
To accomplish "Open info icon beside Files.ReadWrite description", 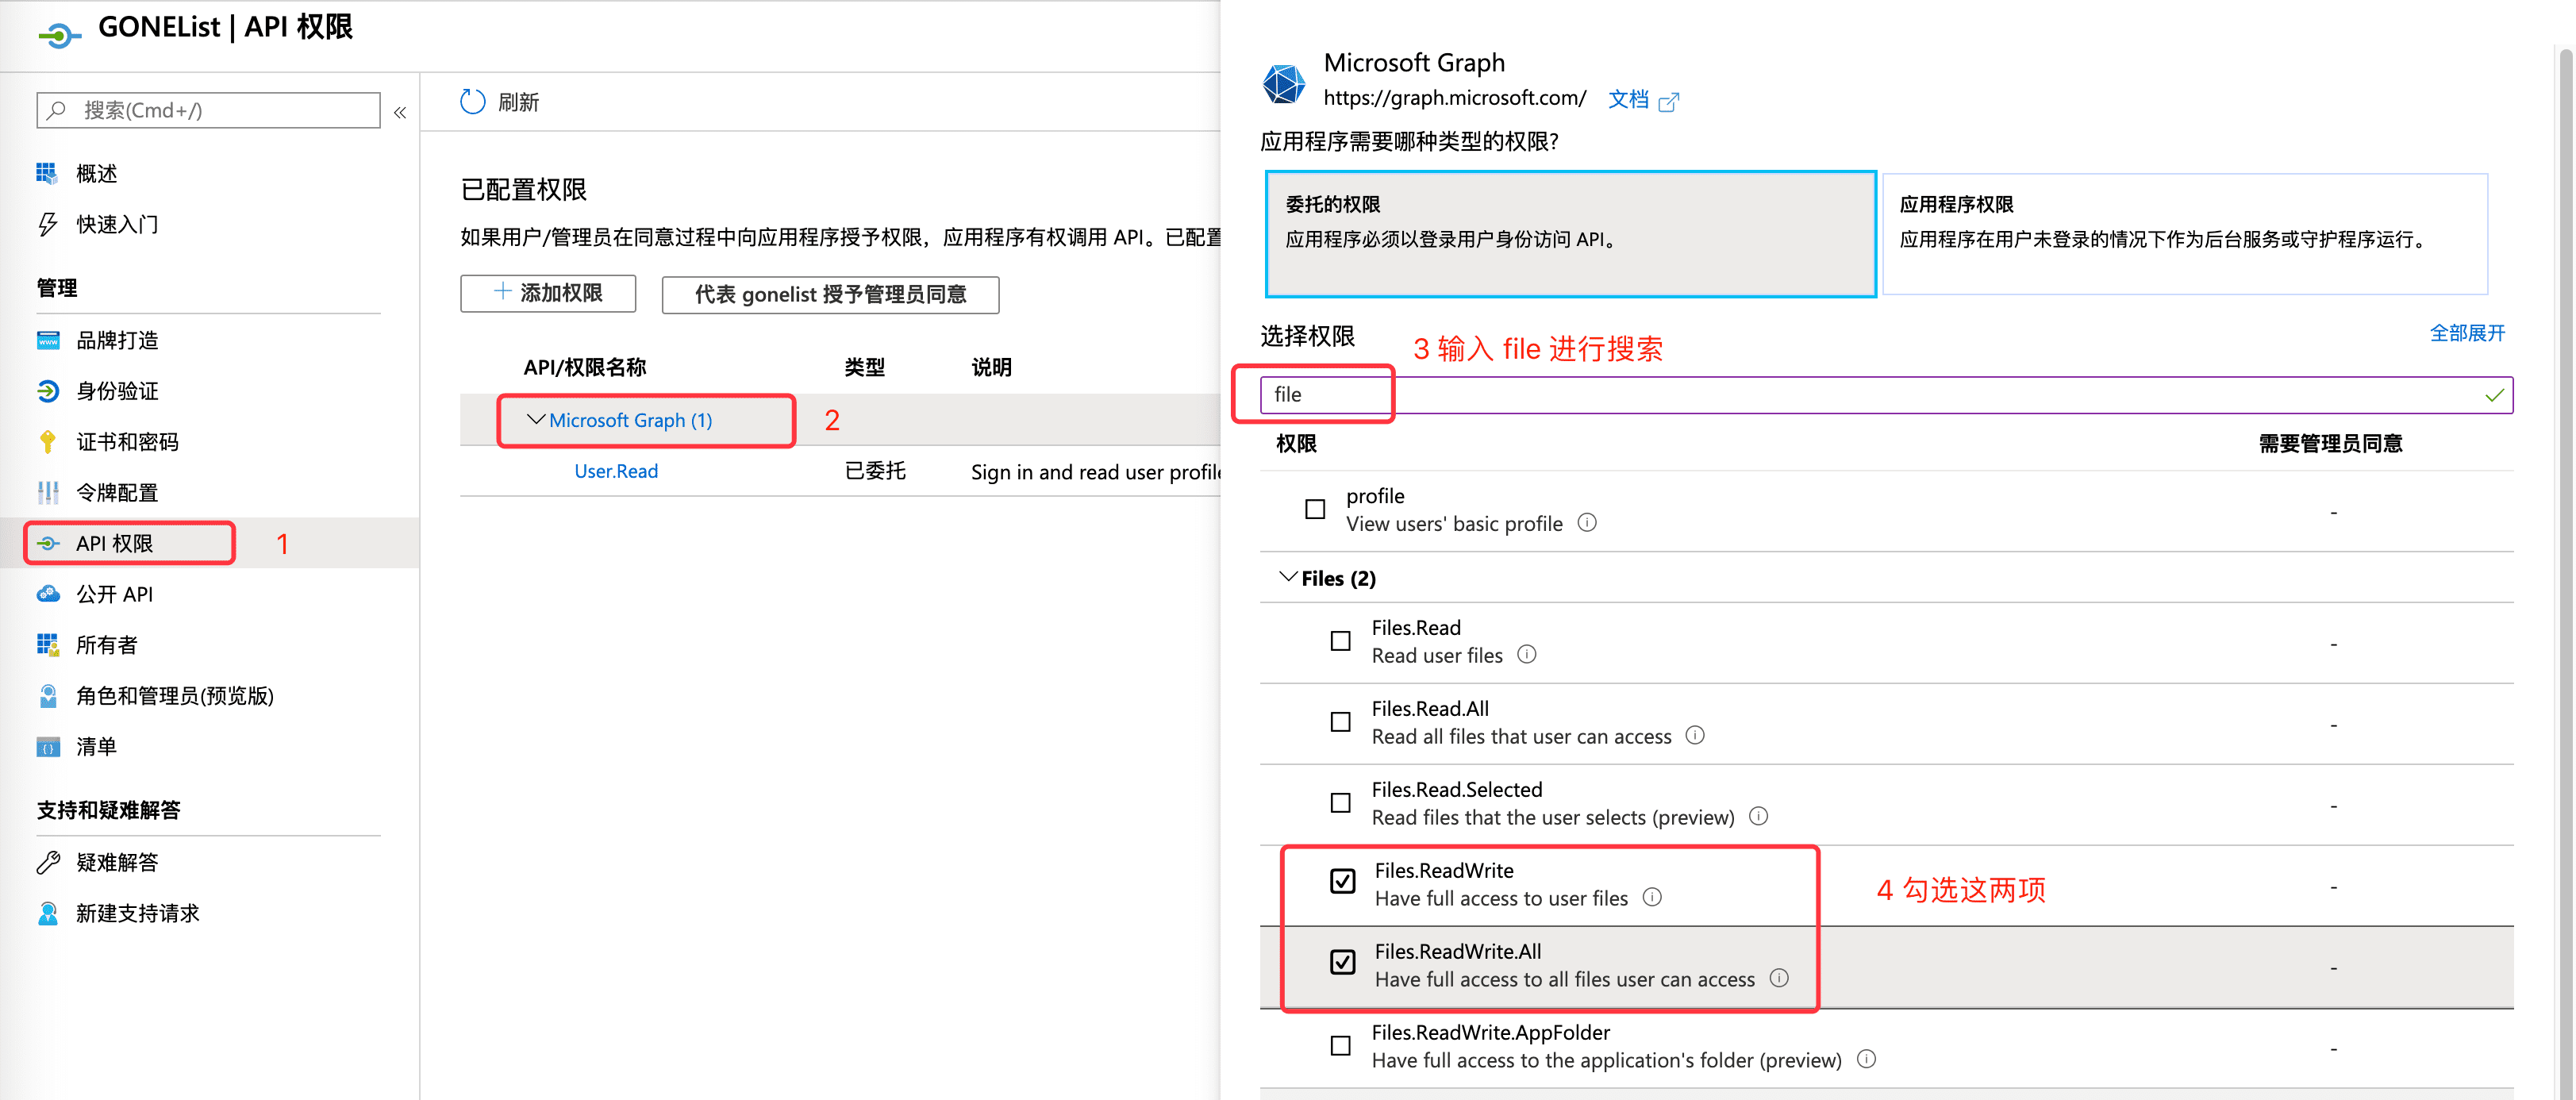I will click(x=1653, y=897).
